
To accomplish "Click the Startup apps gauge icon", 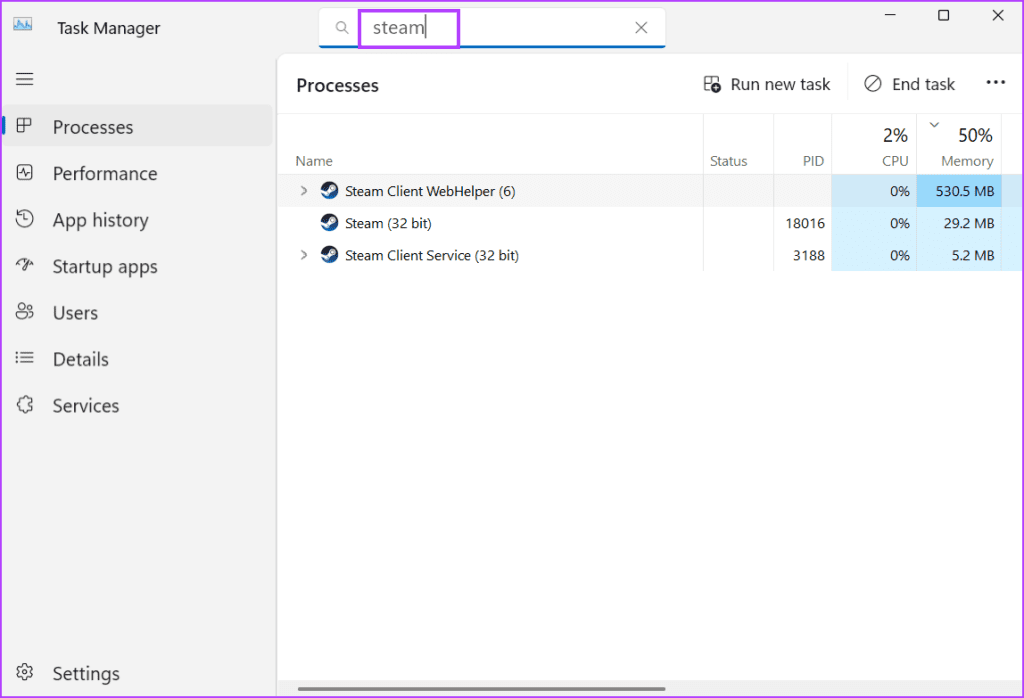I will coord(24,264).
